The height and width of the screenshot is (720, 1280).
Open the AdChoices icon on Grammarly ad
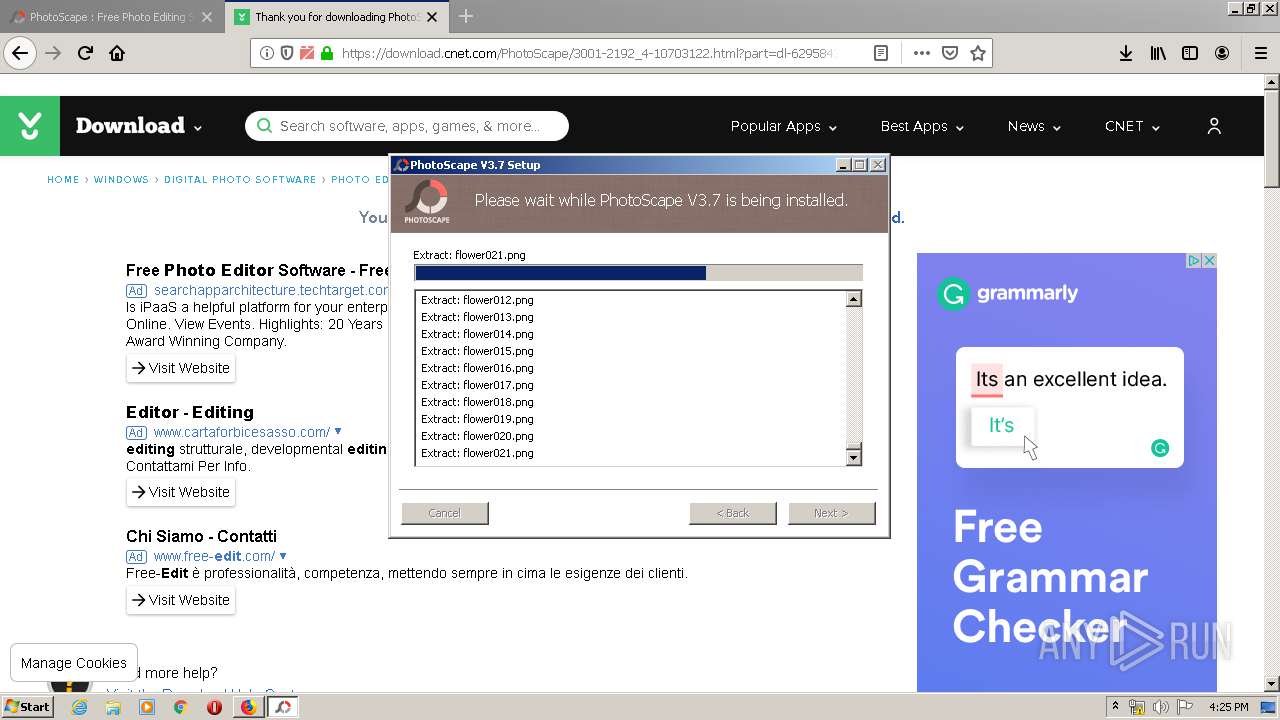[1194, 260]
